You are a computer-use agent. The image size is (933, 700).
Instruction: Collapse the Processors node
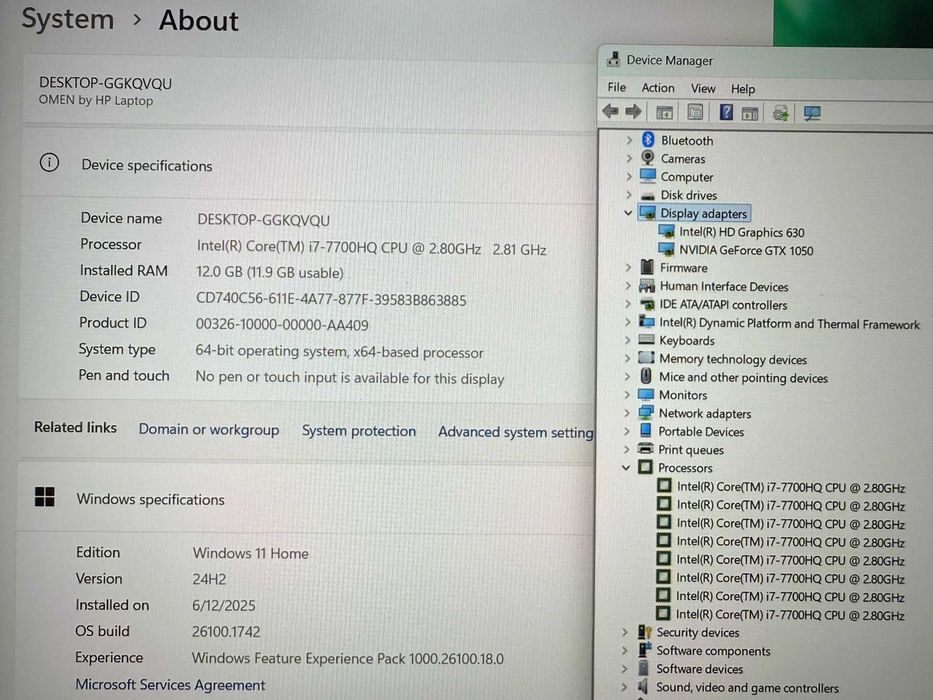(626, 468)
